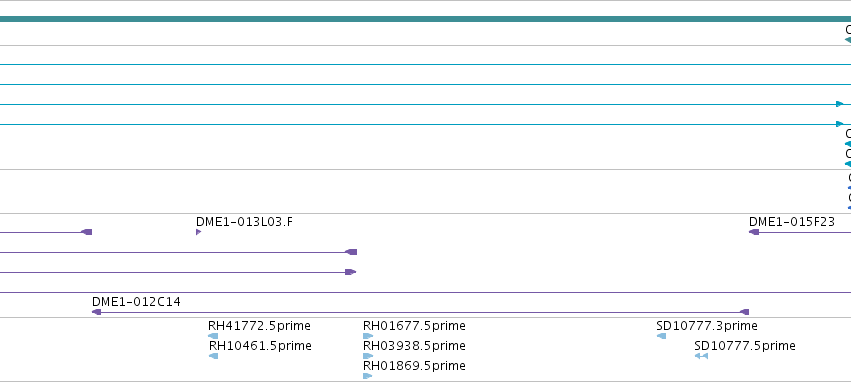Click the DME1-015F23 label text
The height and width of the screenshot is (382, 851).
coord(792,221)
